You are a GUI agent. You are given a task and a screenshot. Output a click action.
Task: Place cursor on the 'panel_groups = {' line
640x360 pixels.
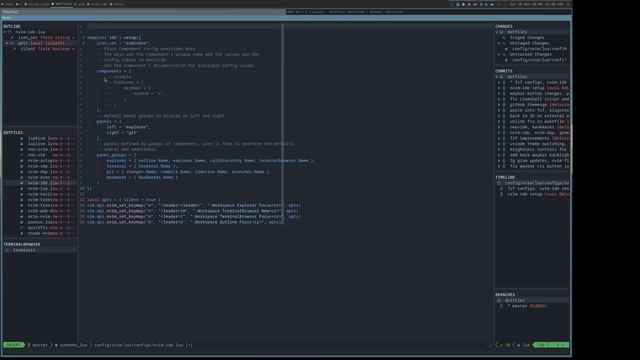click(x=116, y=155)
